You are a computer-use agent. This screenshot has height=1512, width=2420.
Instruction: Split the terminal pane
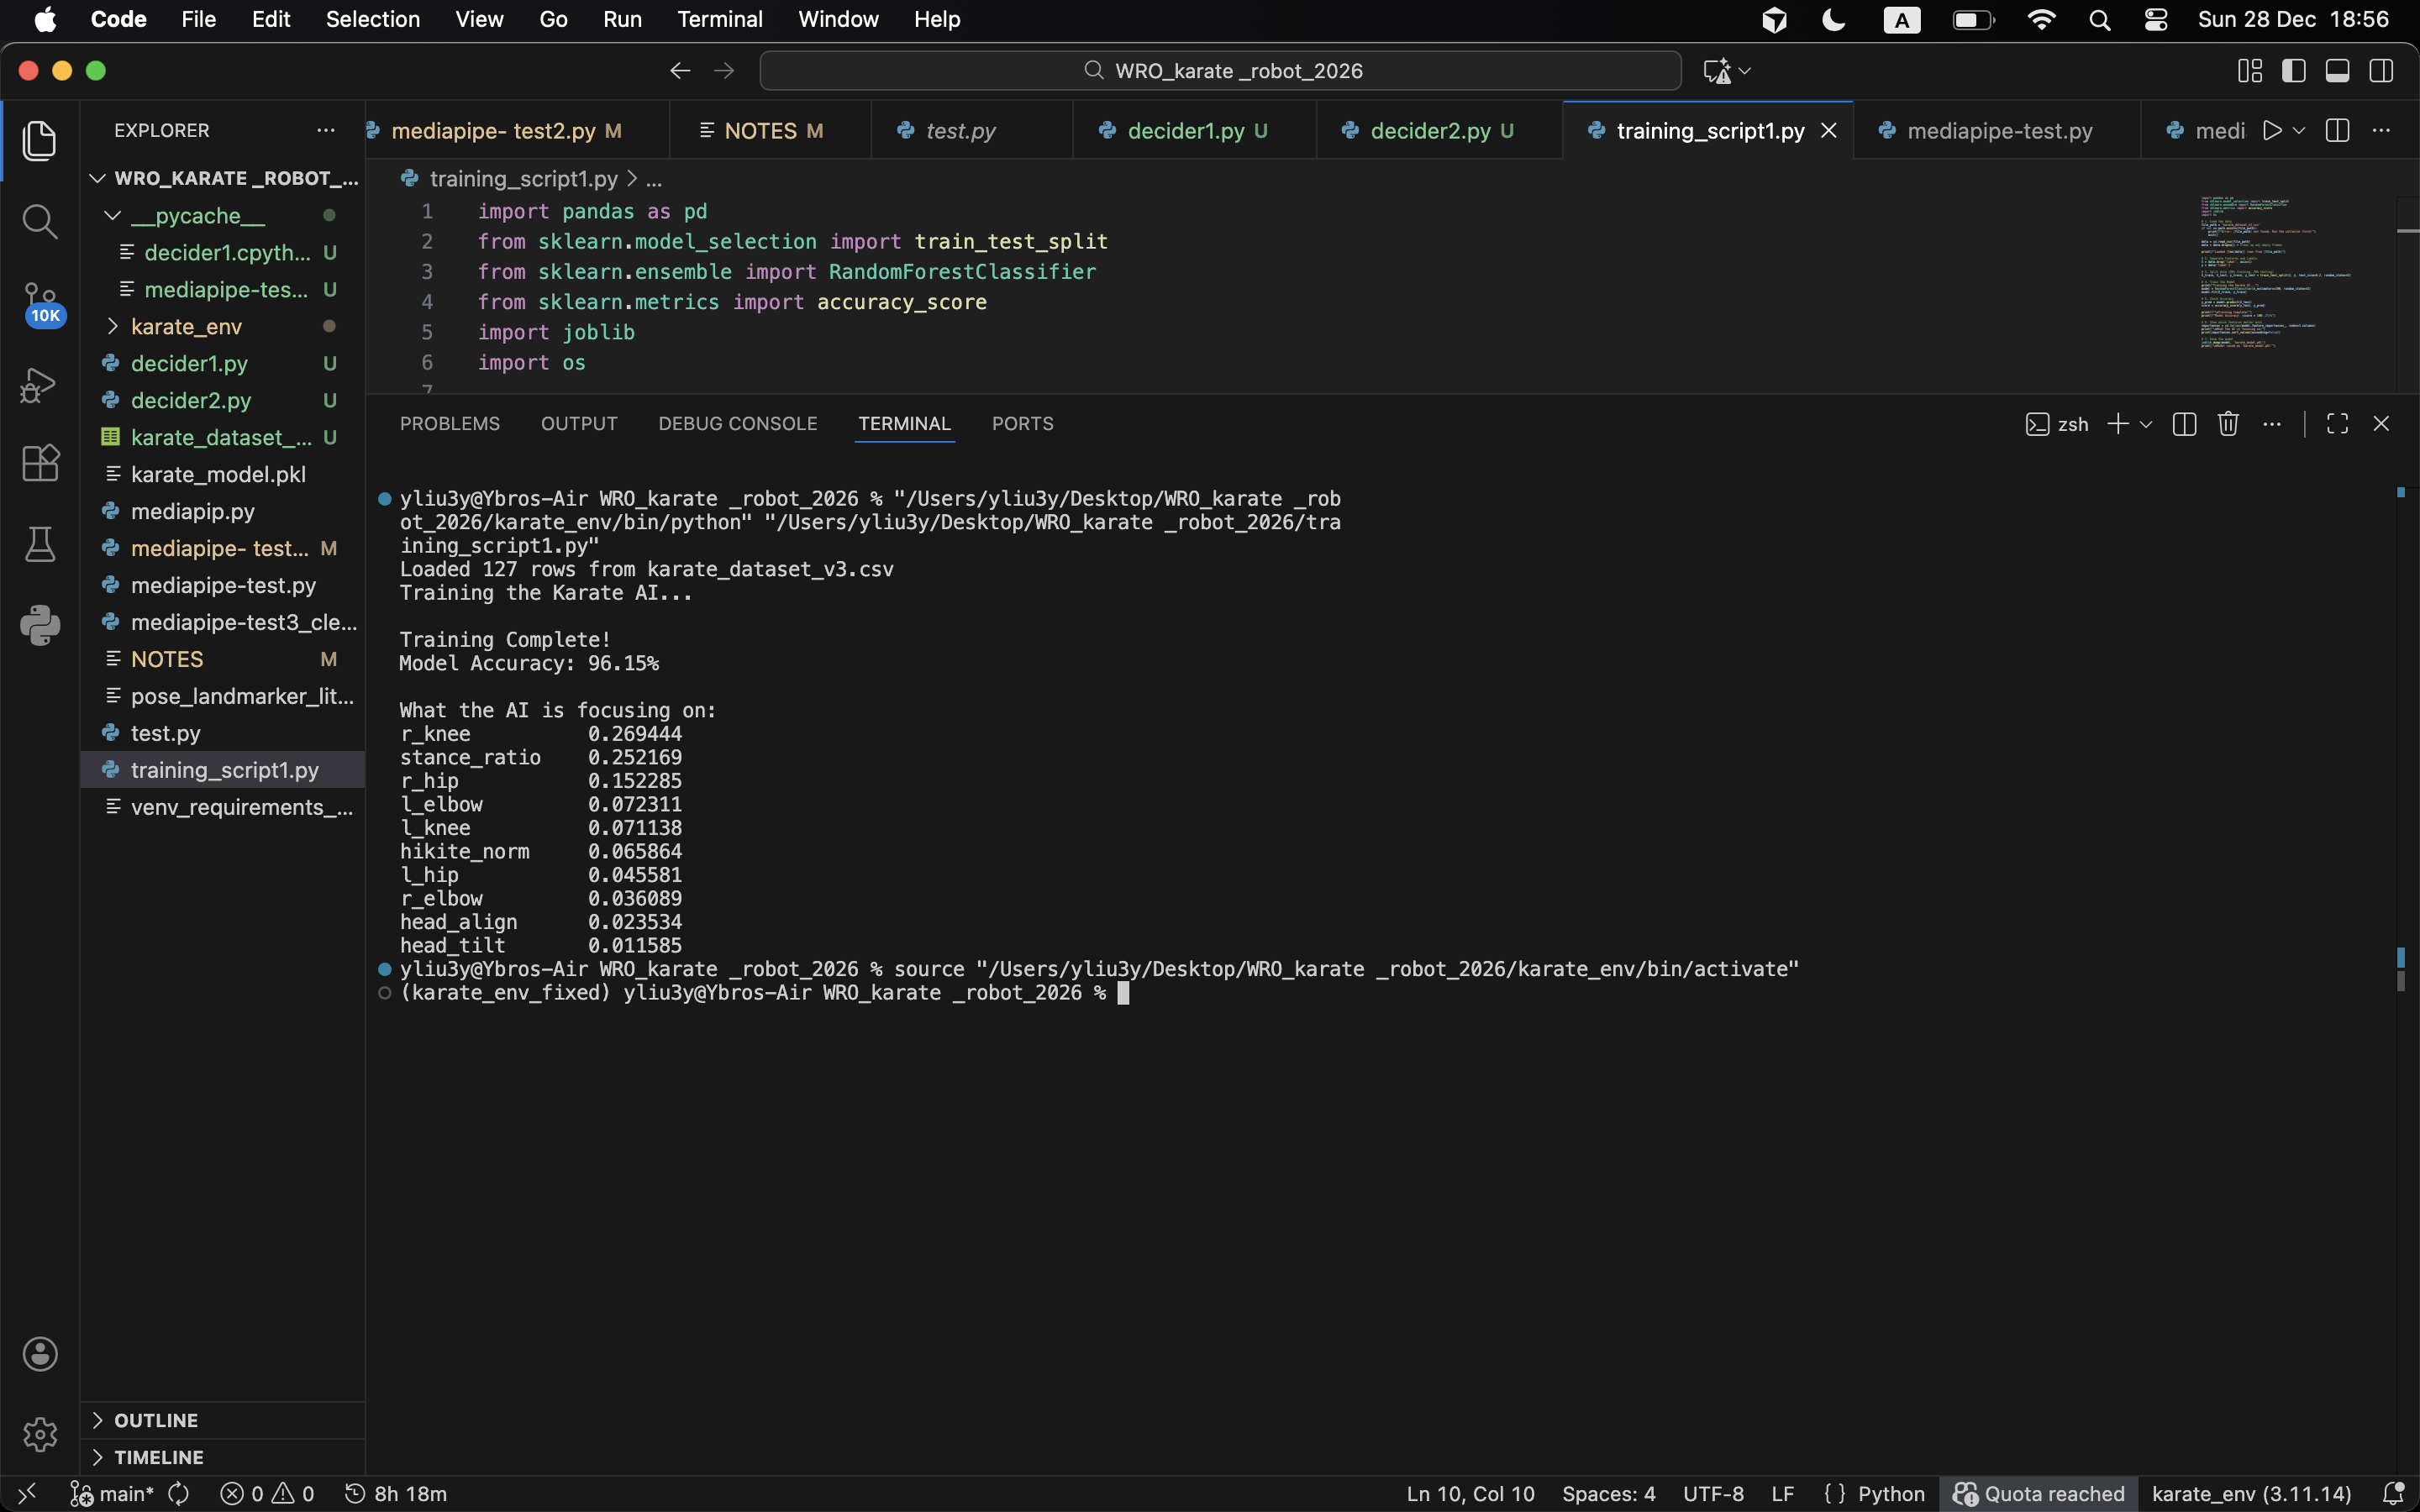2184,424
